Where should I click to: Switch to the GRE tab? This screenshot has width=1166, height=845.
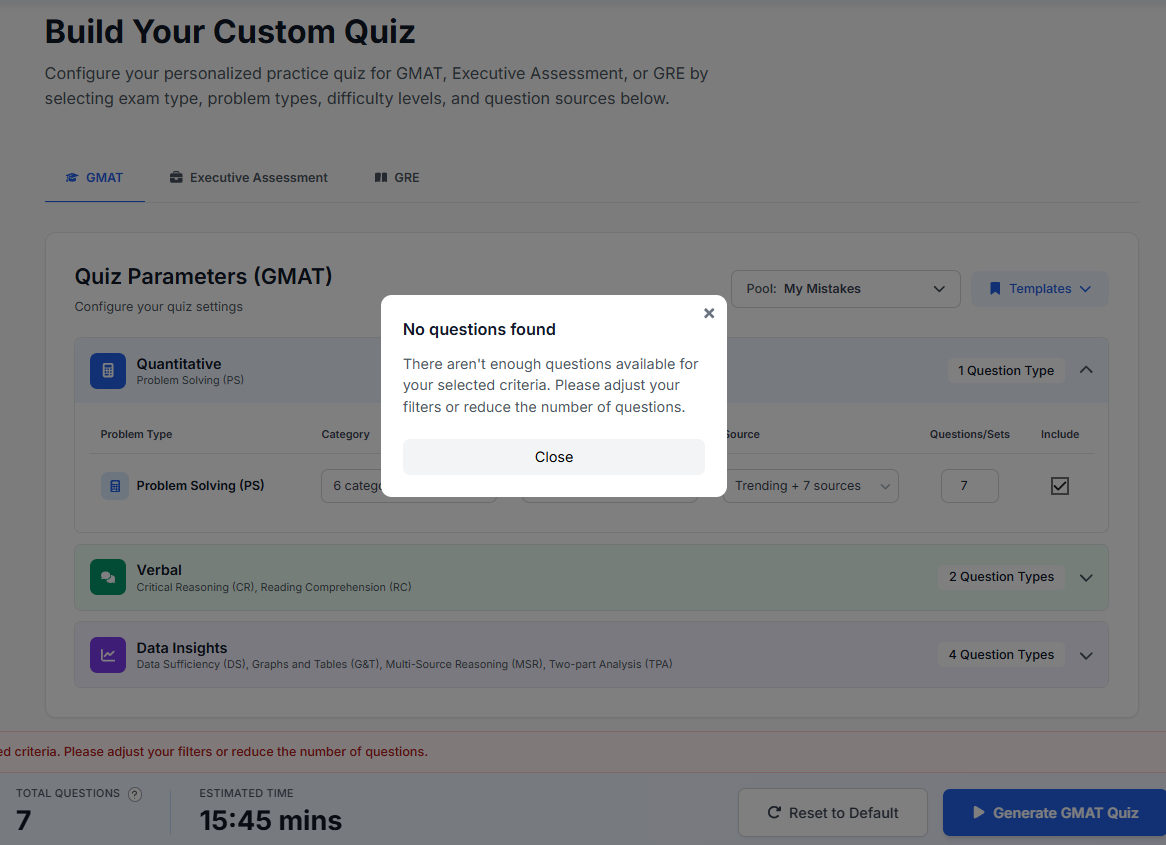click(x=397, y=178)
